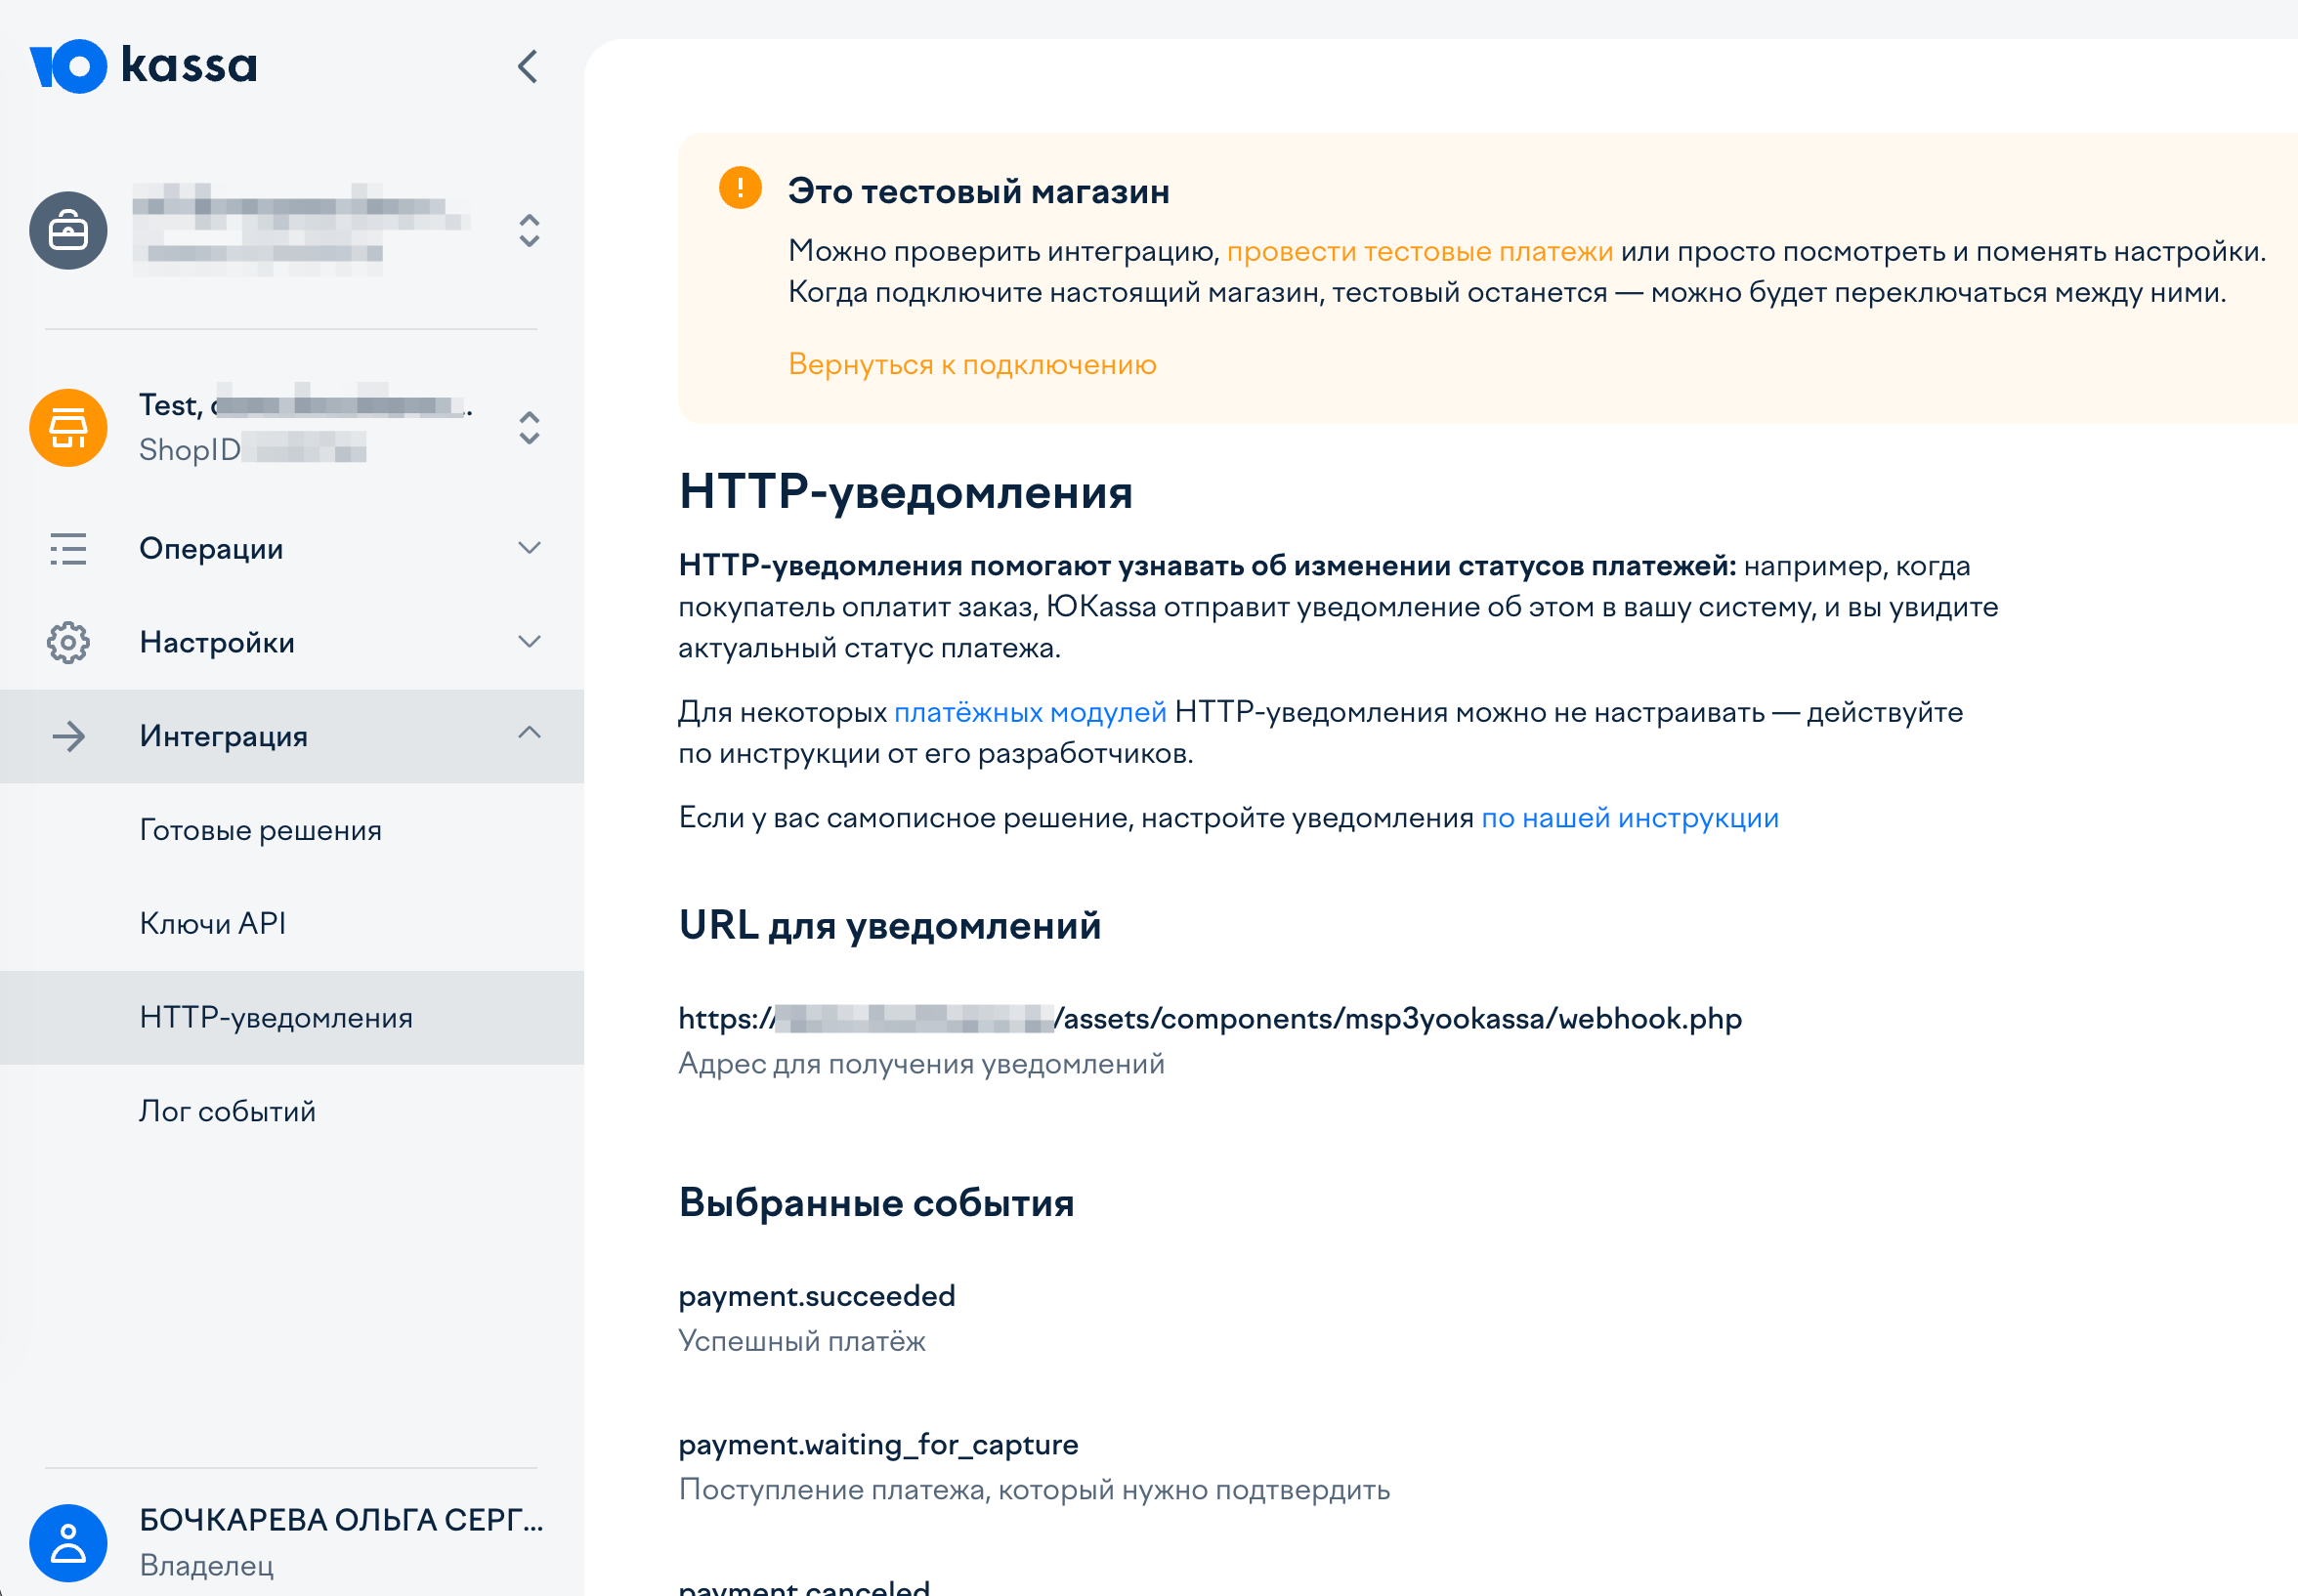Expand the Операции section chevron
The height and width of the screenshot is (1596, 2298).
pyautogui.click(x=529, y=548)
